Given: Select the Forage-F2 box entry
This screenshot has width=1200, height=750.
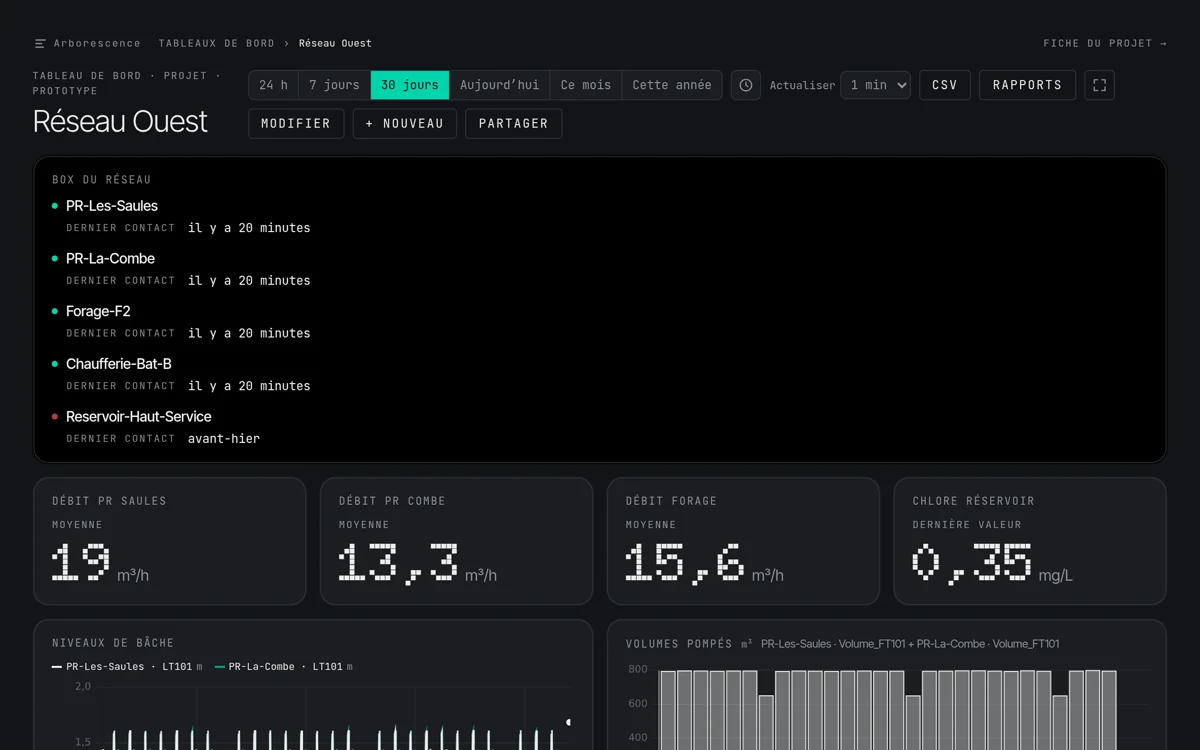Looking at the screenshot, I should tap(98, 311).
